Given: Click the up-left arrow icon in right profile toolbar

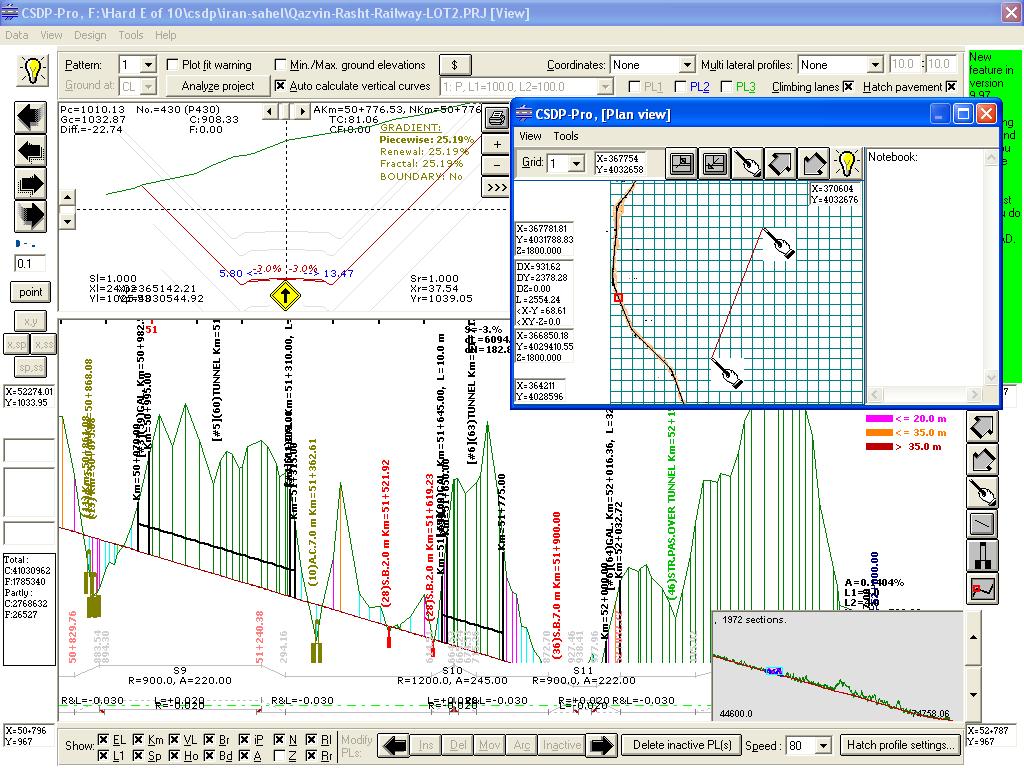Looking at the screenshot, I should (x=982, y=427).
